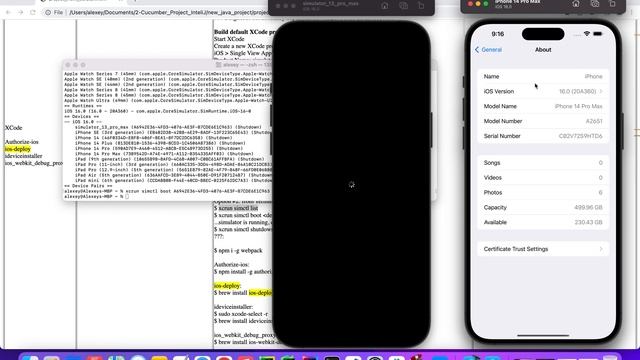Tap the Capacity row
640x360 pixels.
tap(543, 207)
